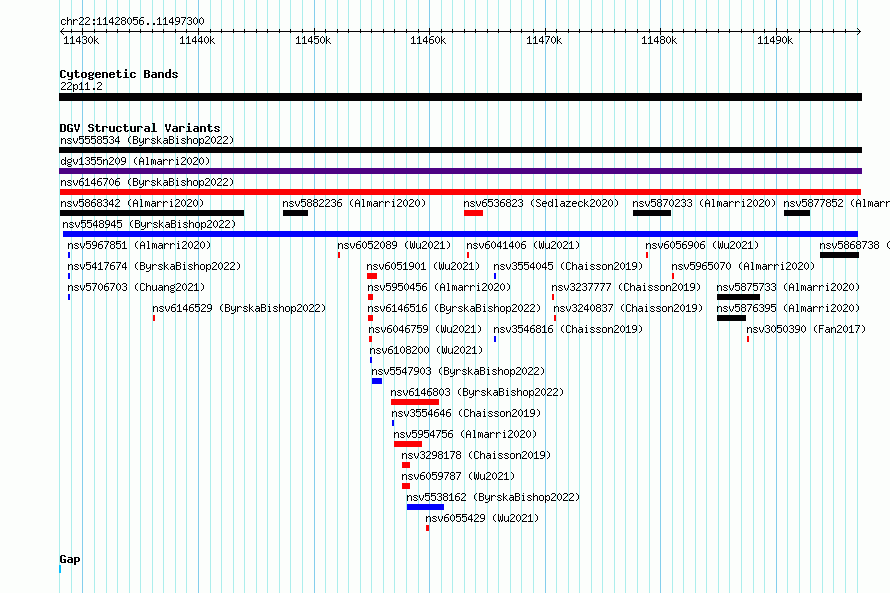Open the nsv5870233 (Almarri2020) label
This screenshot has width=890, height=593.
coord(704,203)
